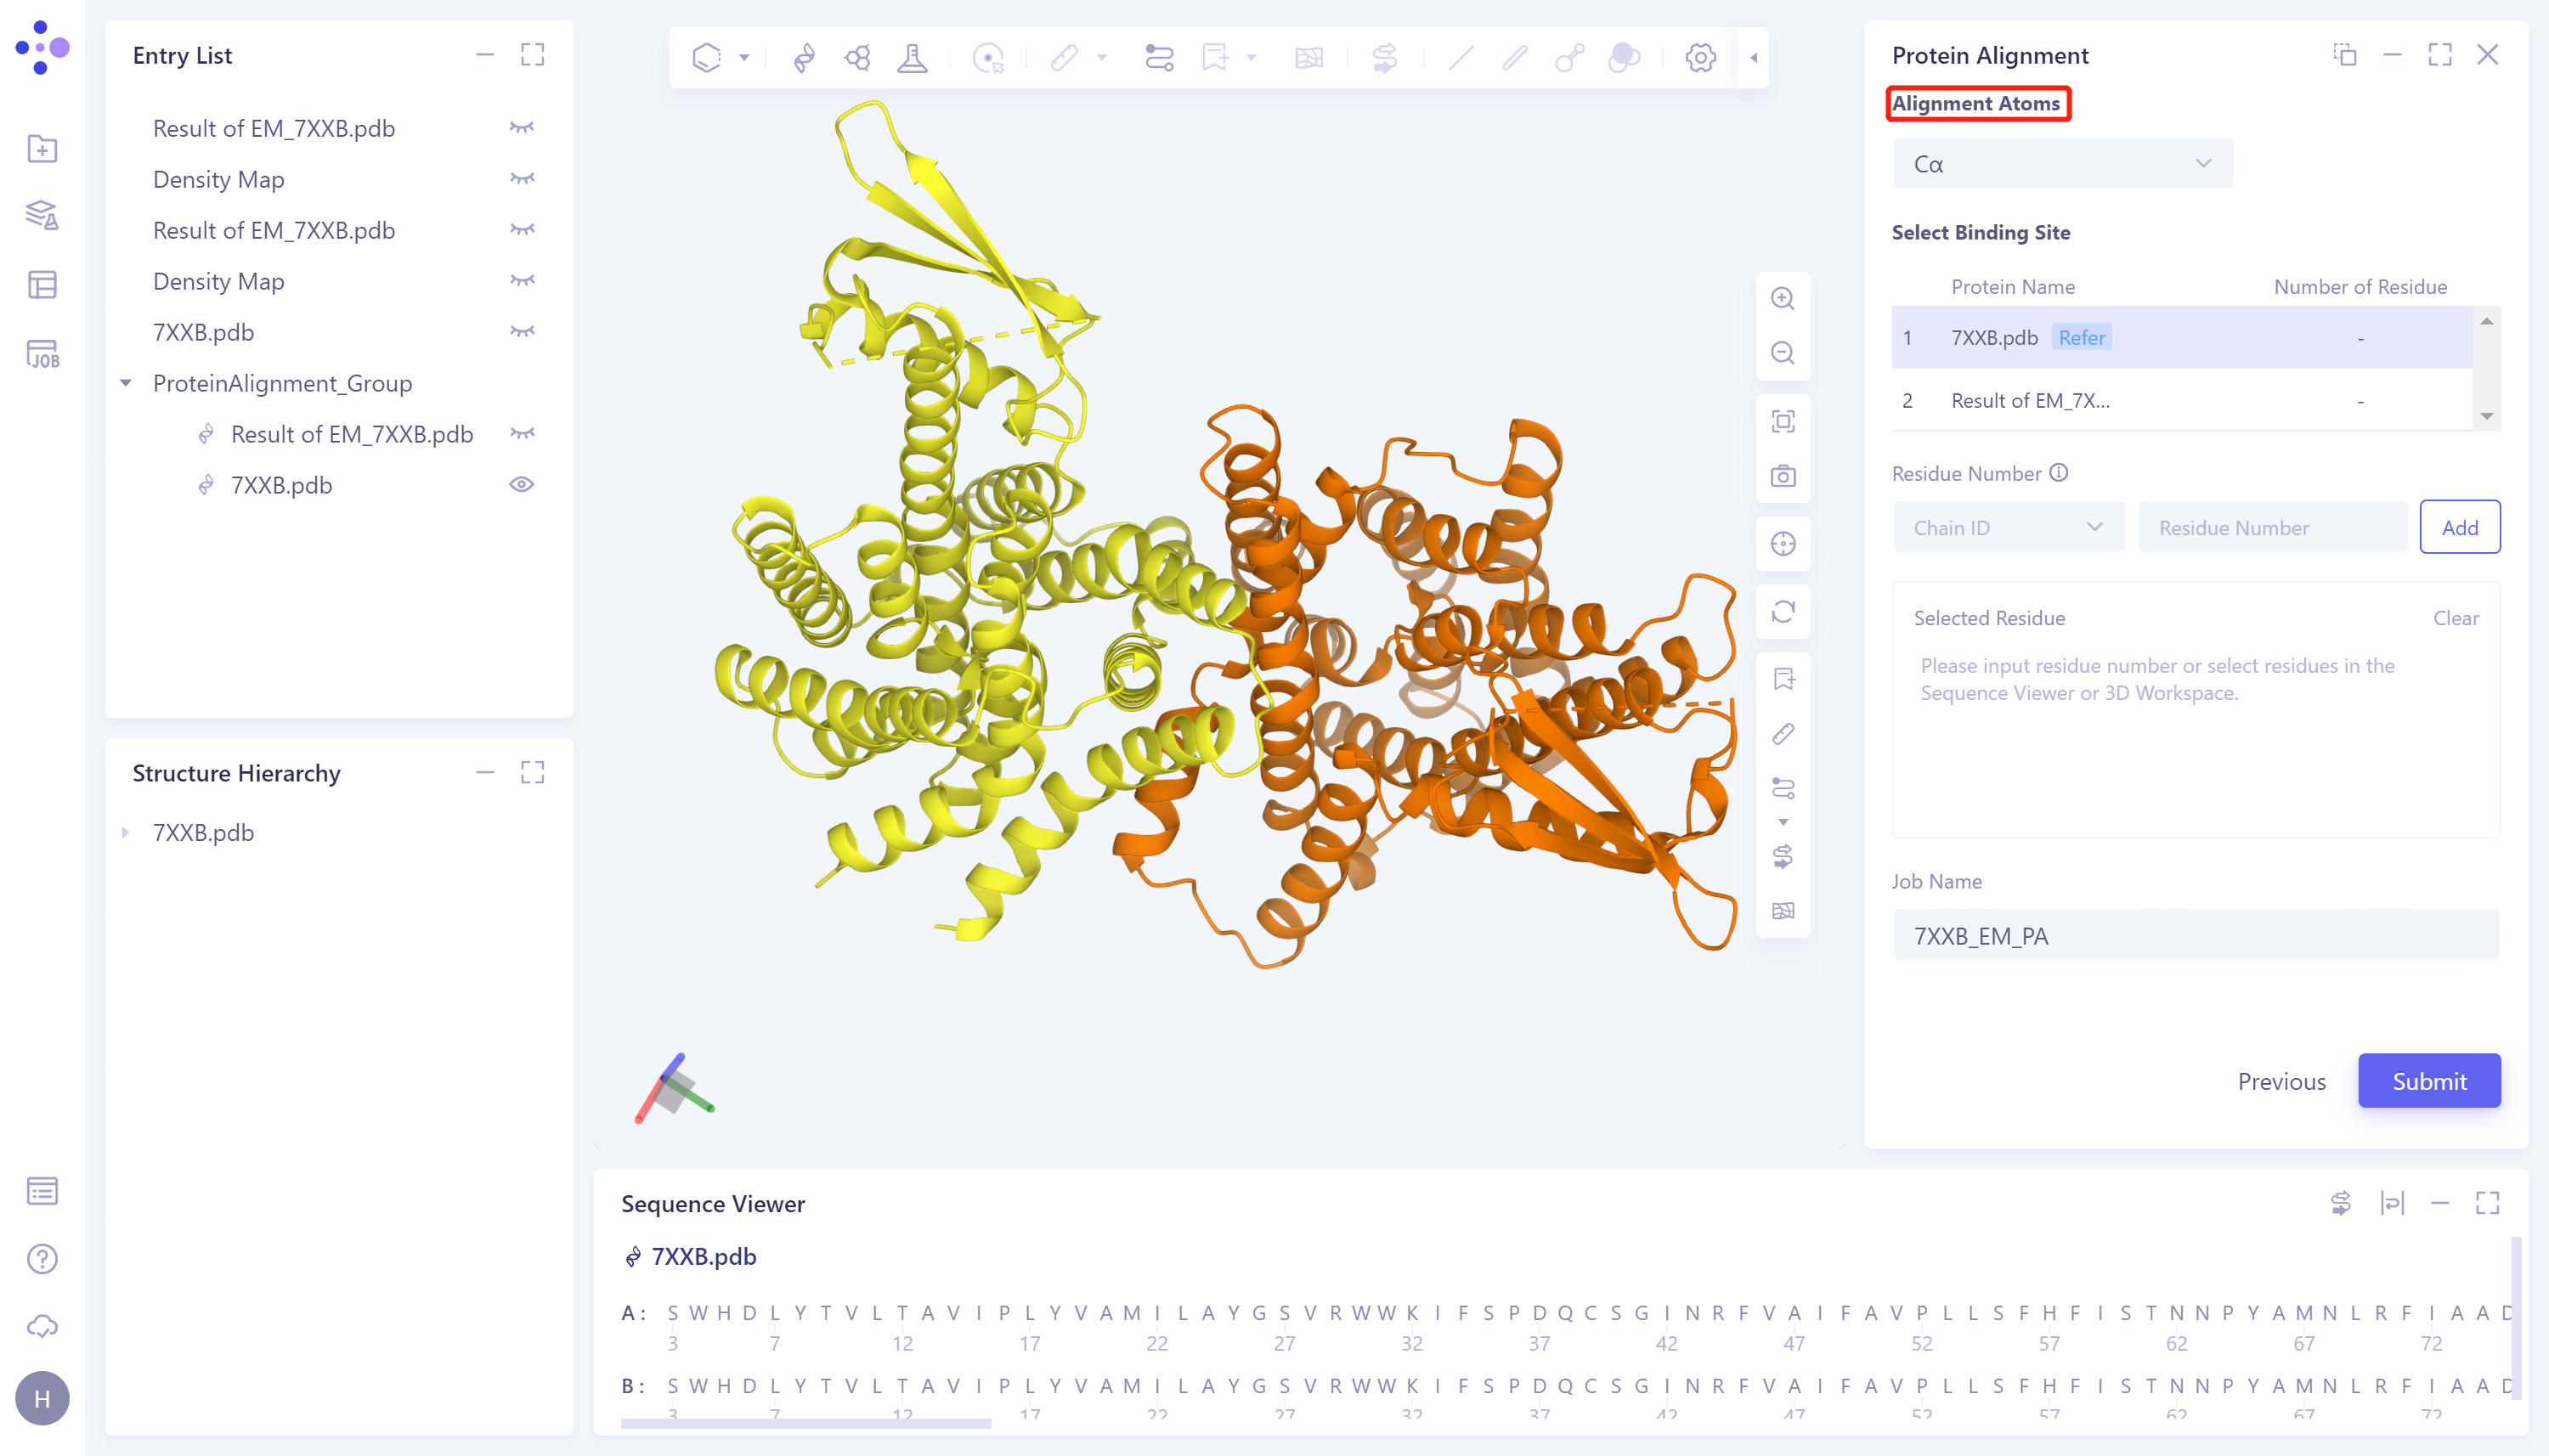Click the Add residue button

[x=2459, y=527]
